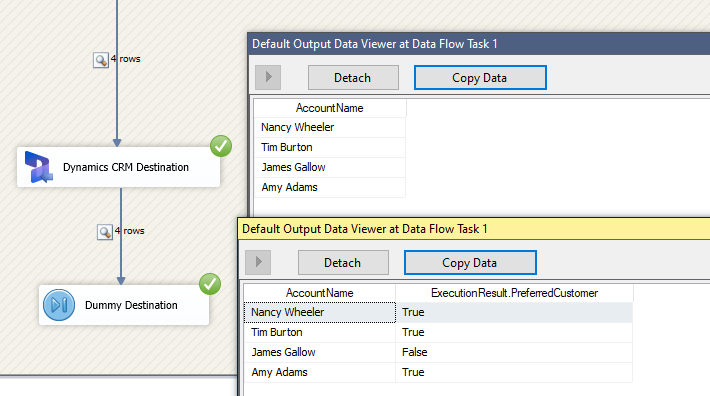Click Detach in the upper data viewer

353,77
